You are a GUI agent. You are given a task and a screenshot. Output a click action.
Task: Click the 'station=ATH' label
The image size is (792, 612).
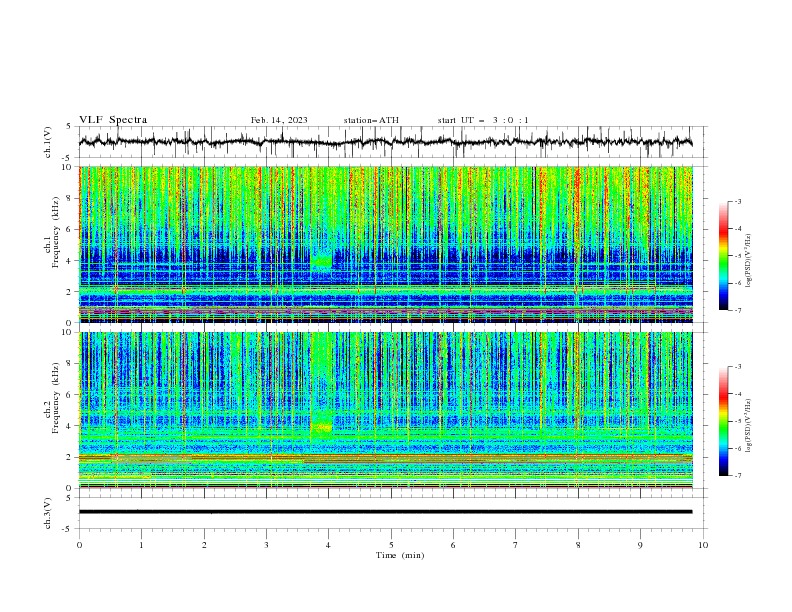(x=371, y=120)
